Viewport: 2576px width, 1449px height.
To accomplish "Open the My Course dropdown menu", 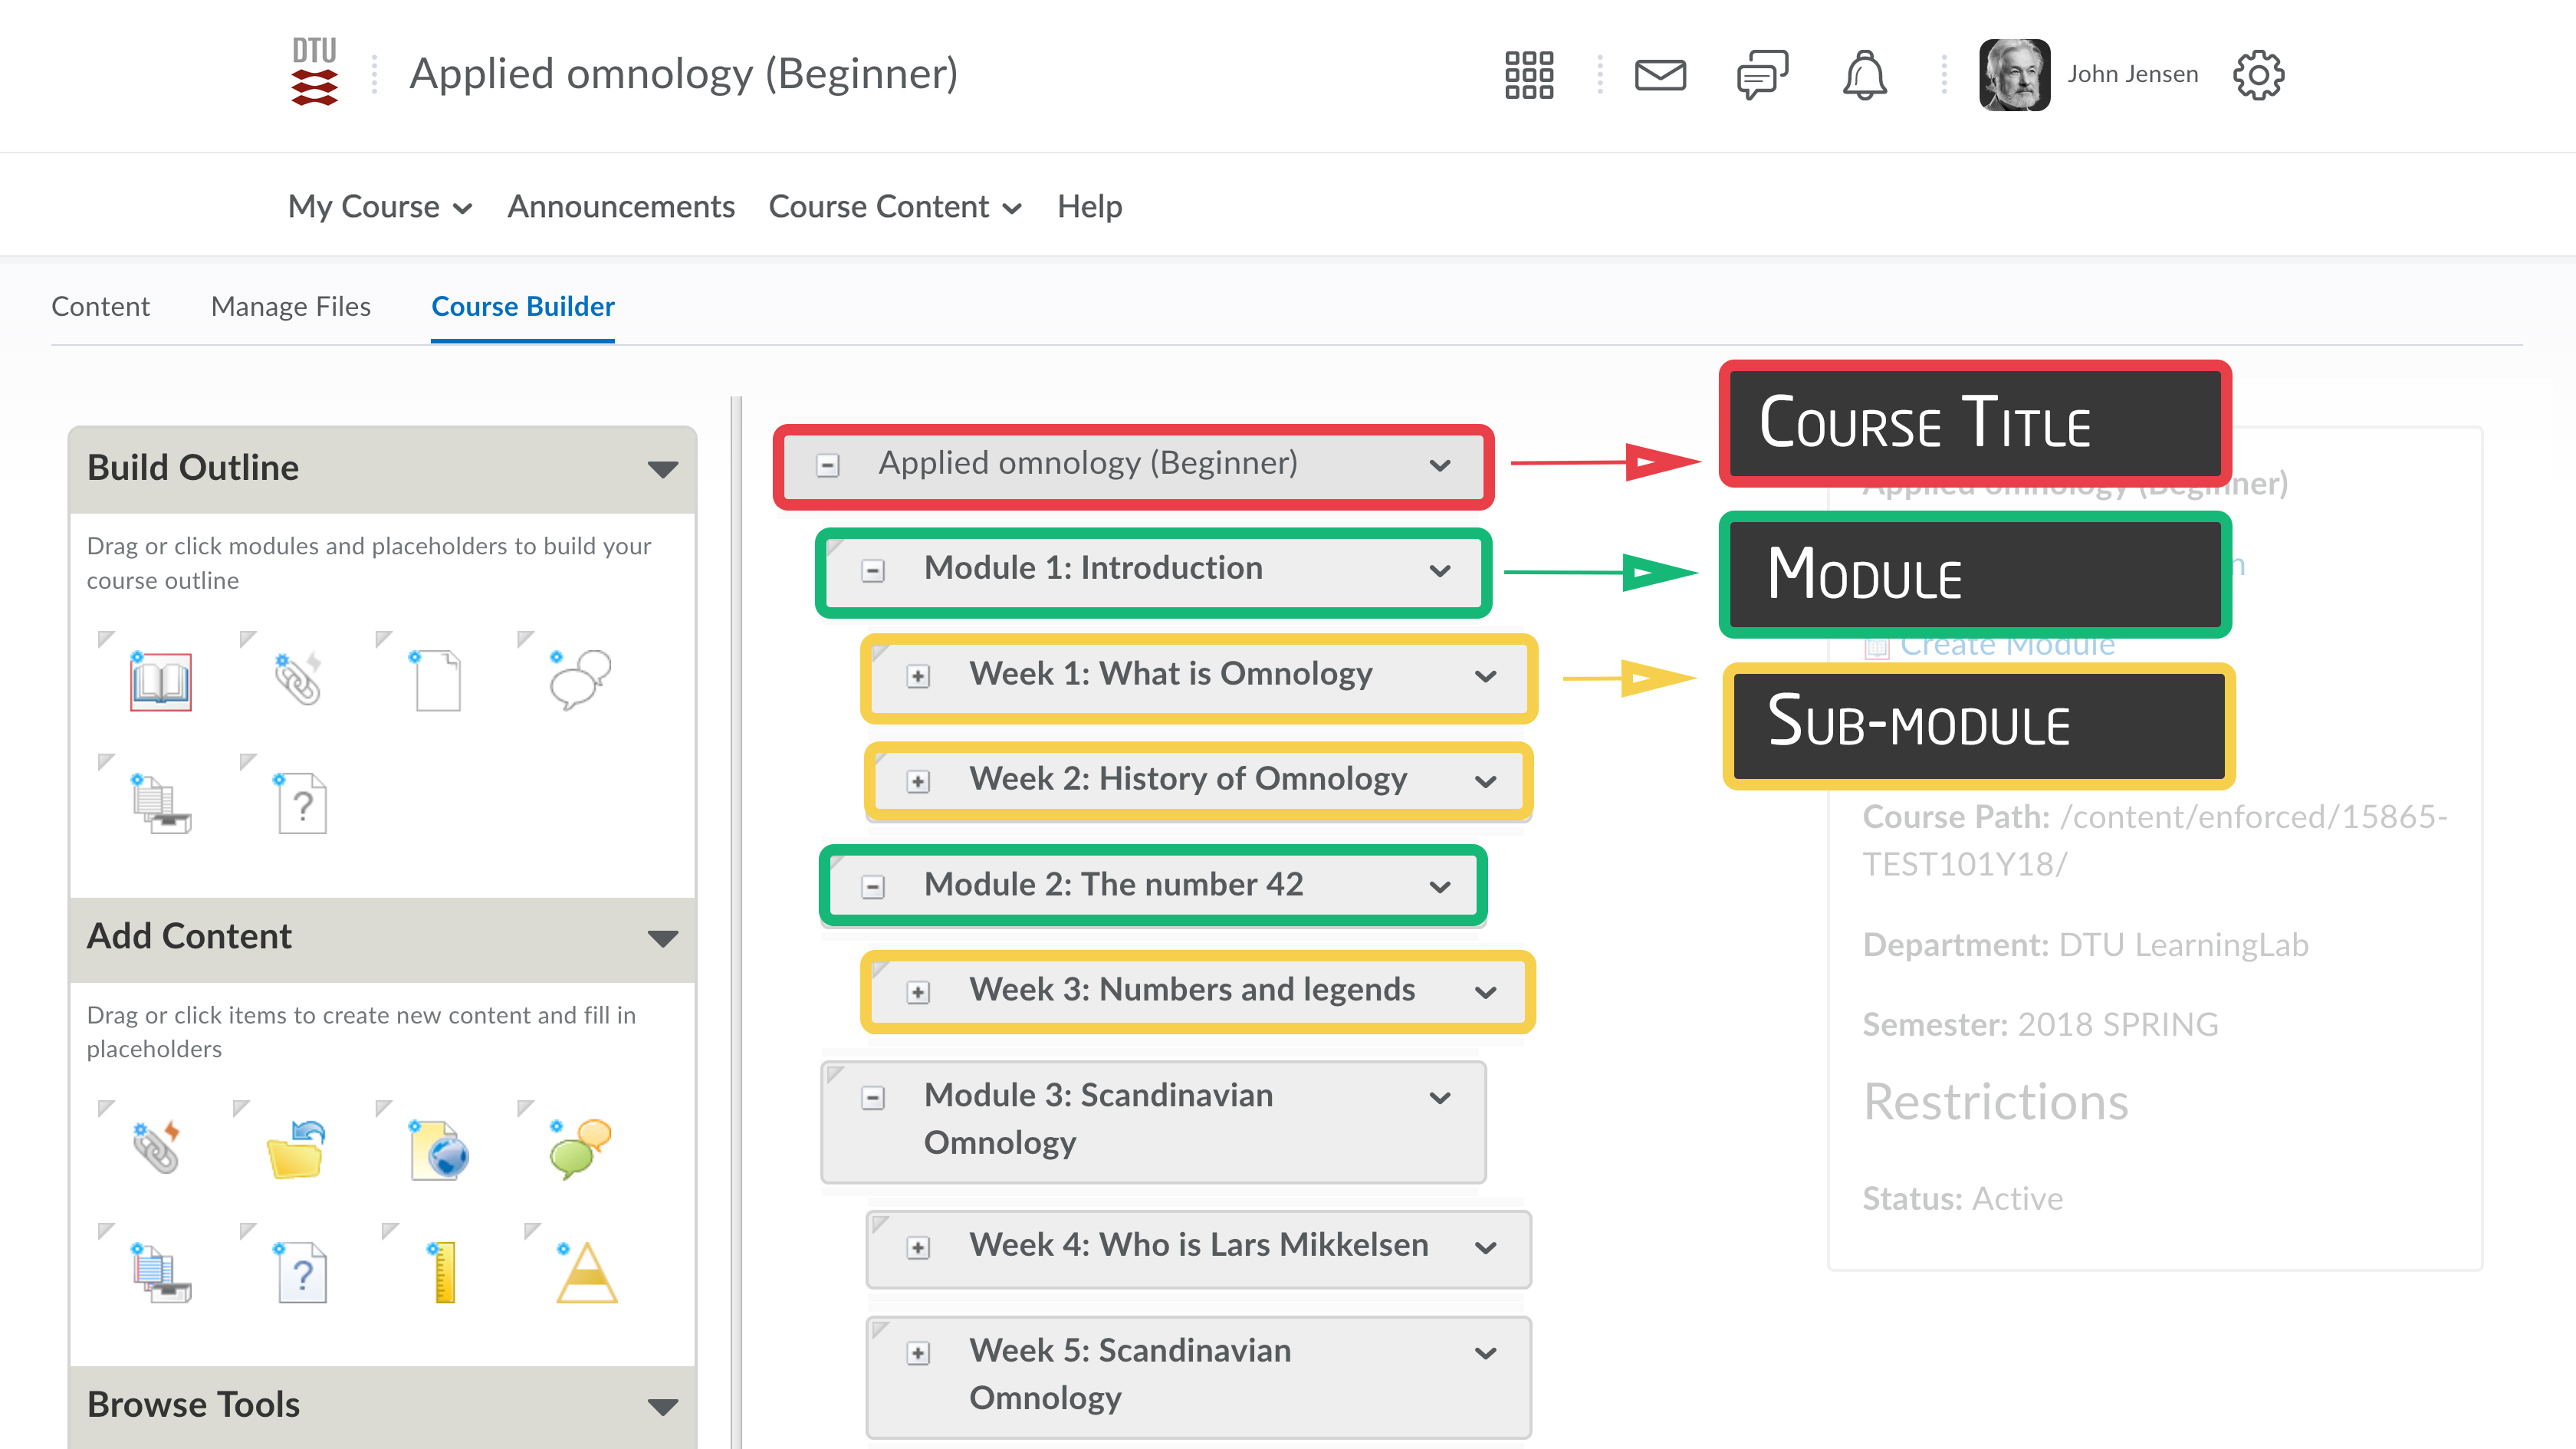I will 379,207.
